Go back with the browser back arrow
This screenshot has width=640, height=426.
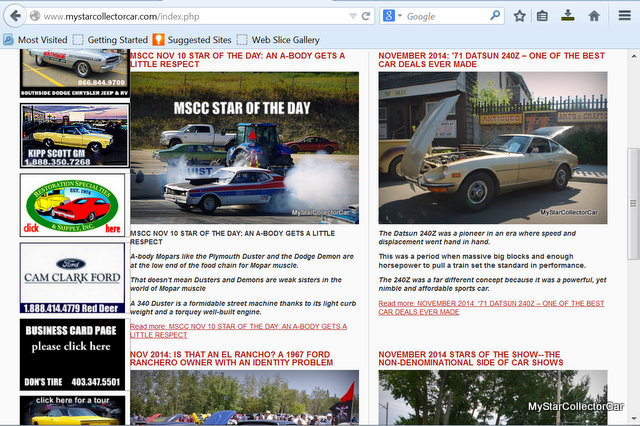coord(15,16)
